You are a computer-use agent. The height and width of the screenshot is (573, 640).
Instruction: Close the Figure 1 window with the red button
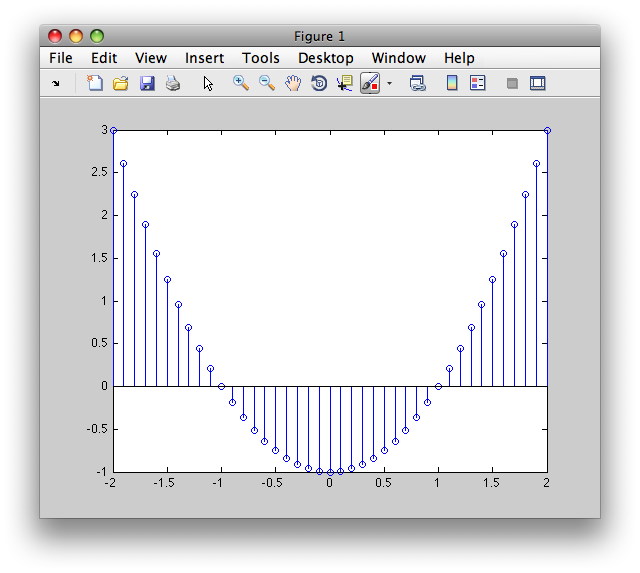point(55,36)
